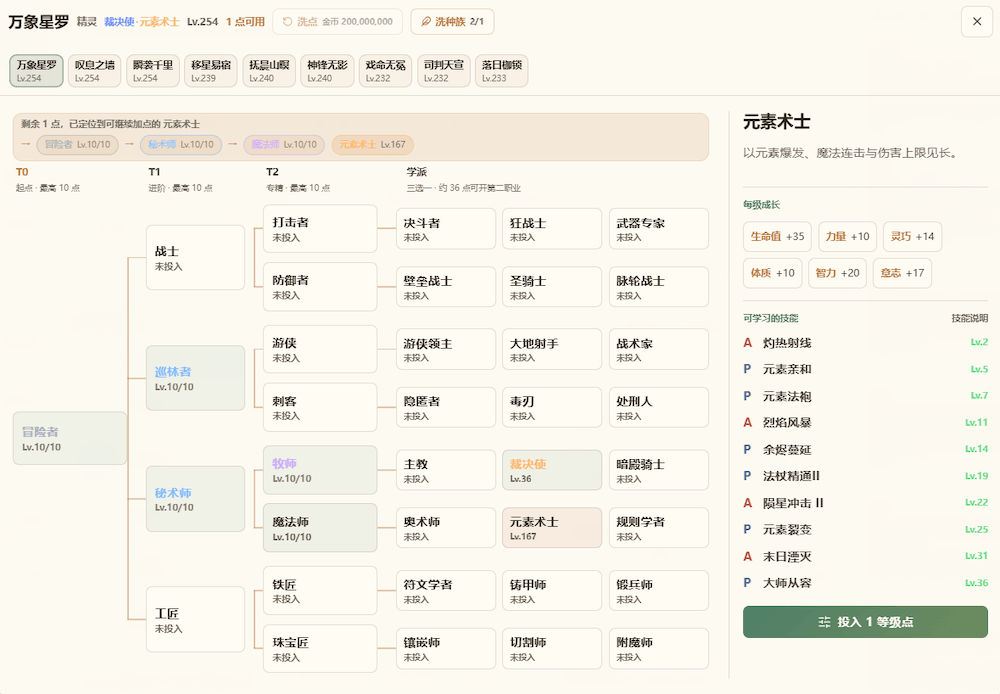Image resolution: width=1000 pixels, height=694 pixels.
Task: Click the 大师从容 skill row
Action: (x=865, y=582)
